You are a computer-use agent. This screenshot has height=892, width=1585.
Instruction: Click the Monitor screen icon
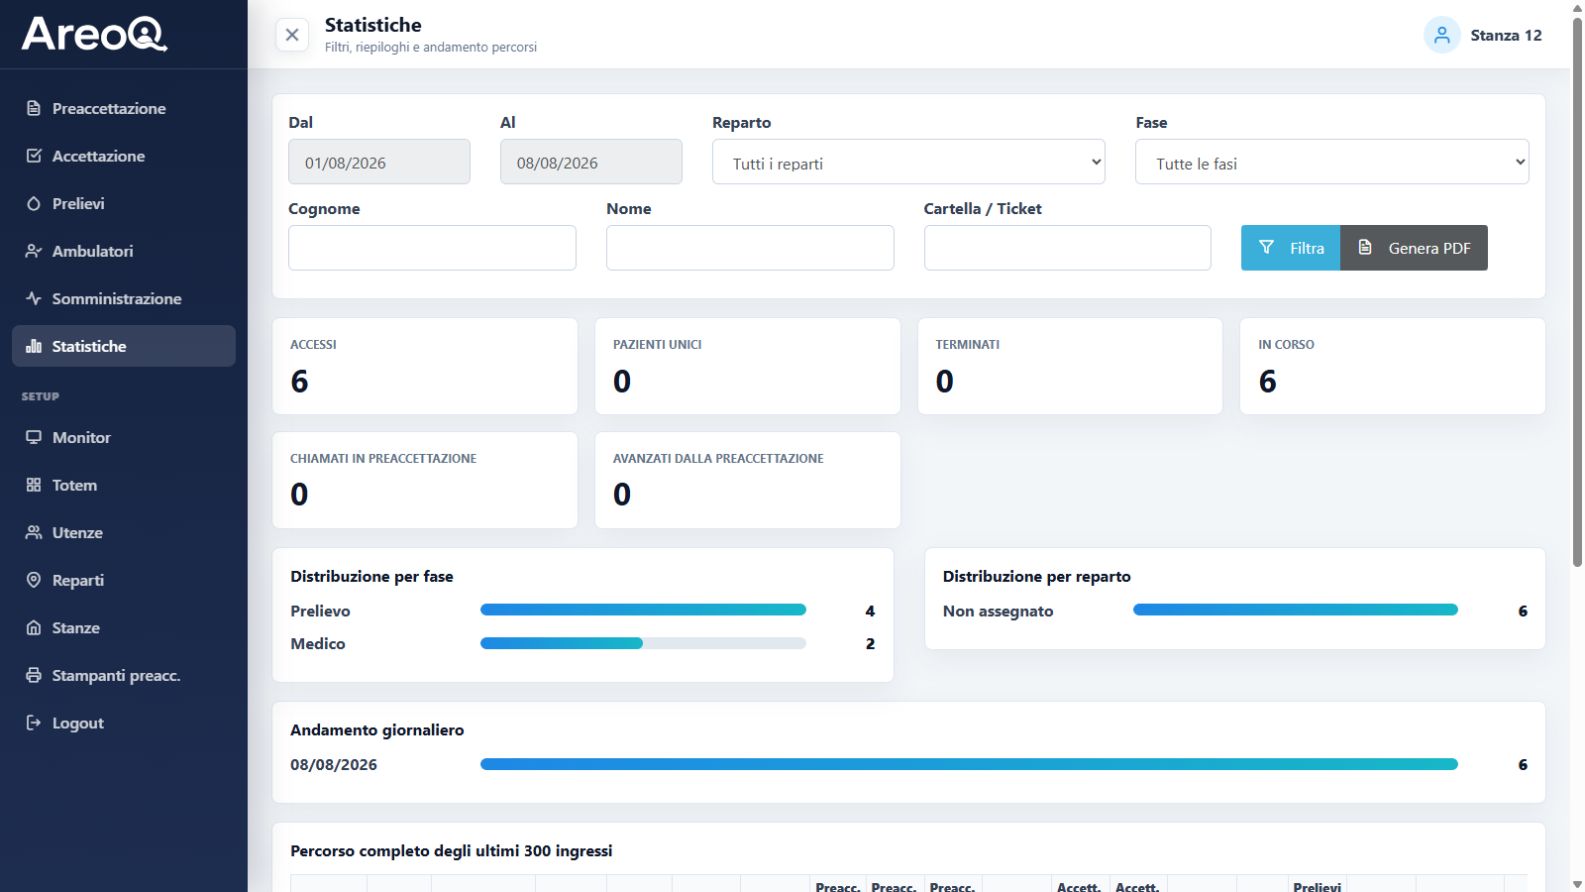click(33, 437)
